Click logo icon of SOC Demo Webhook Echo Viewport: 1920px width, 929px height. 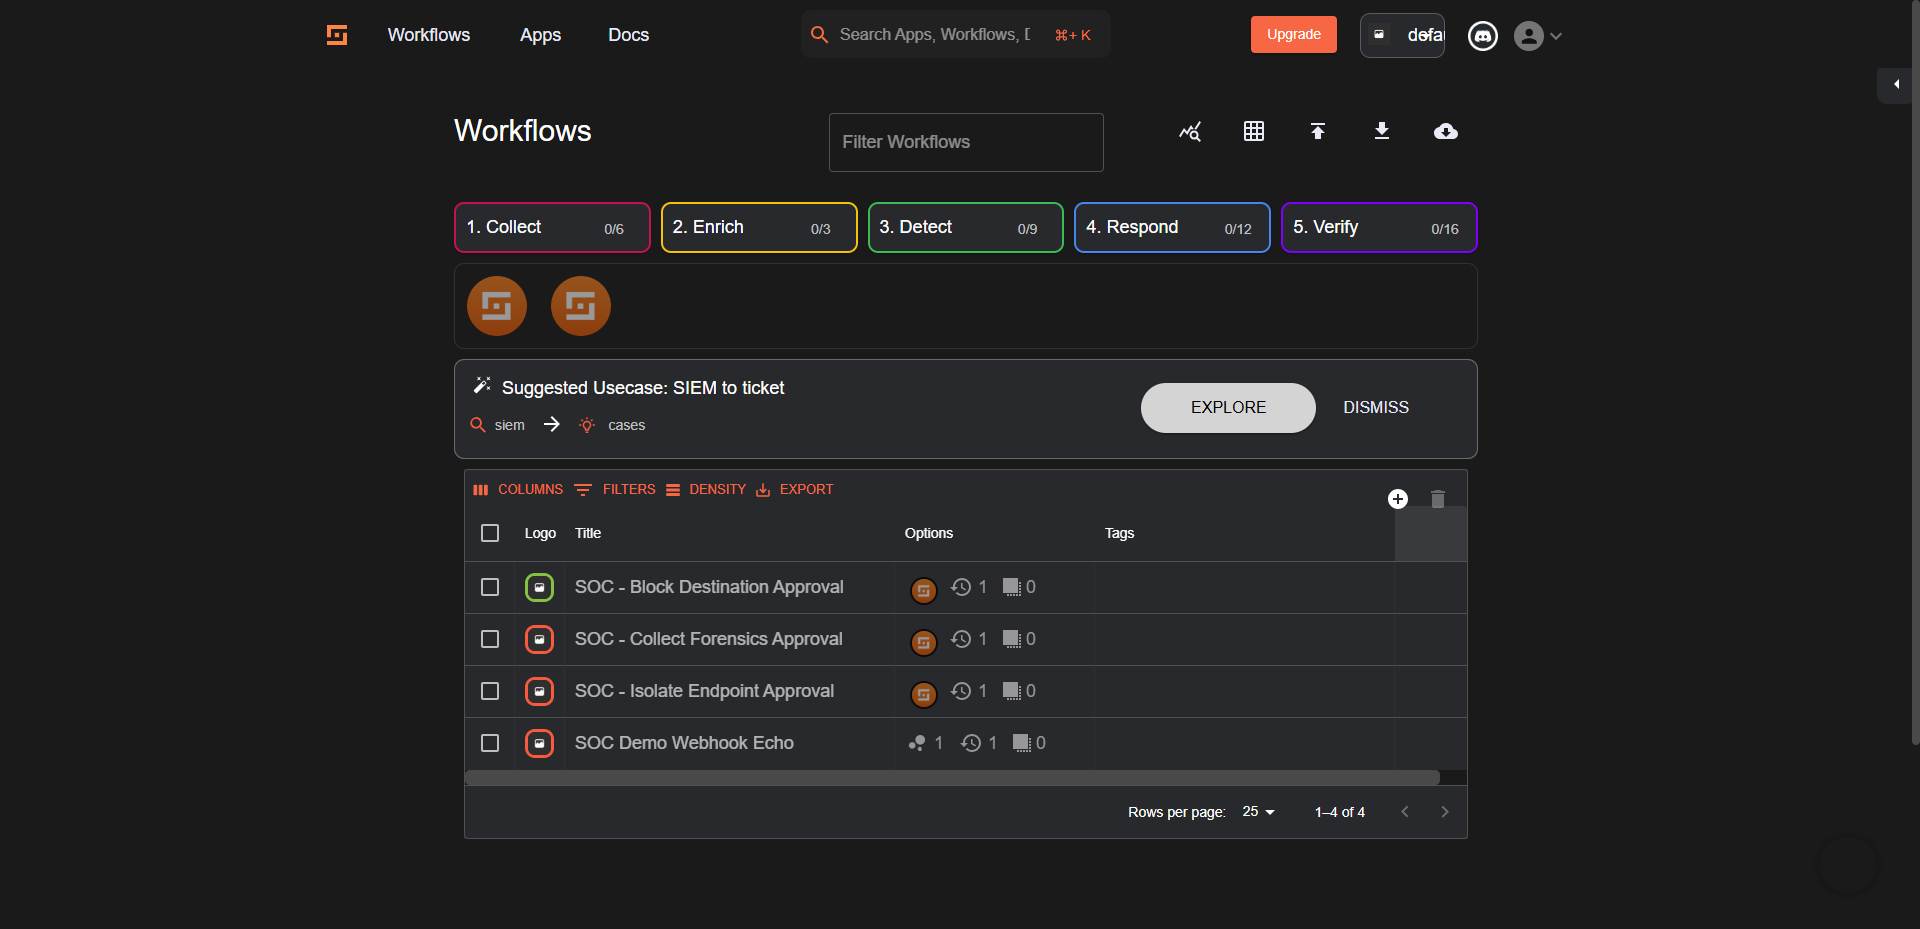539,743
